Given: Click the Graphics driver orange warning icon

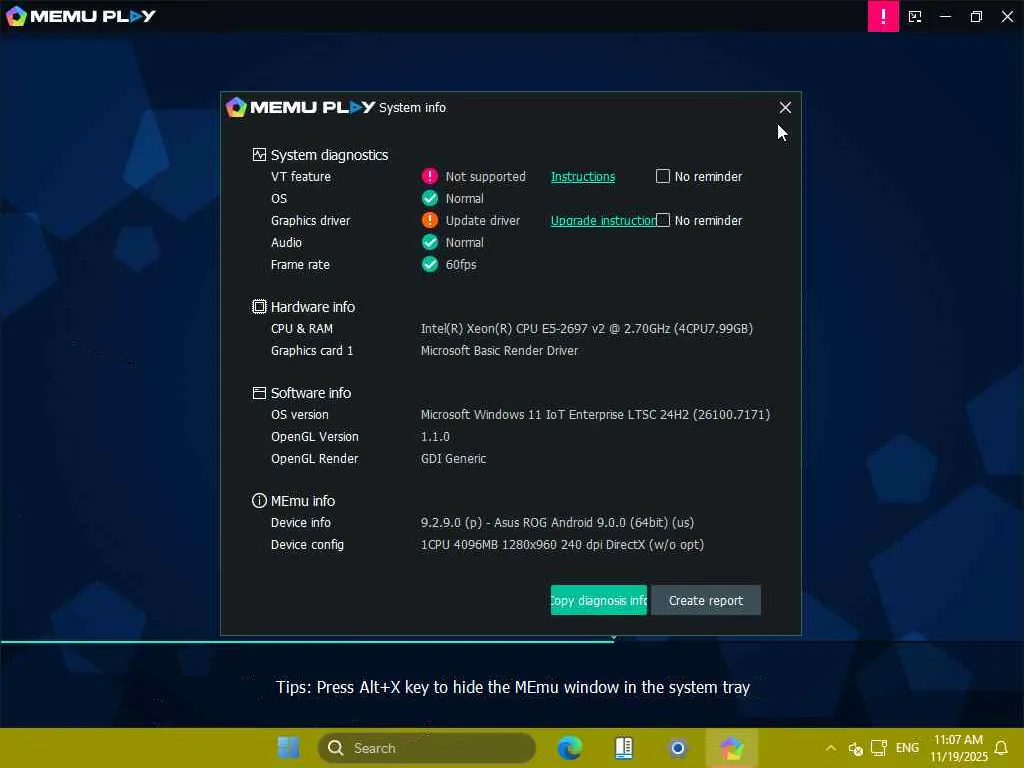Looking at the screenshot, I should [x=430, y=220].
